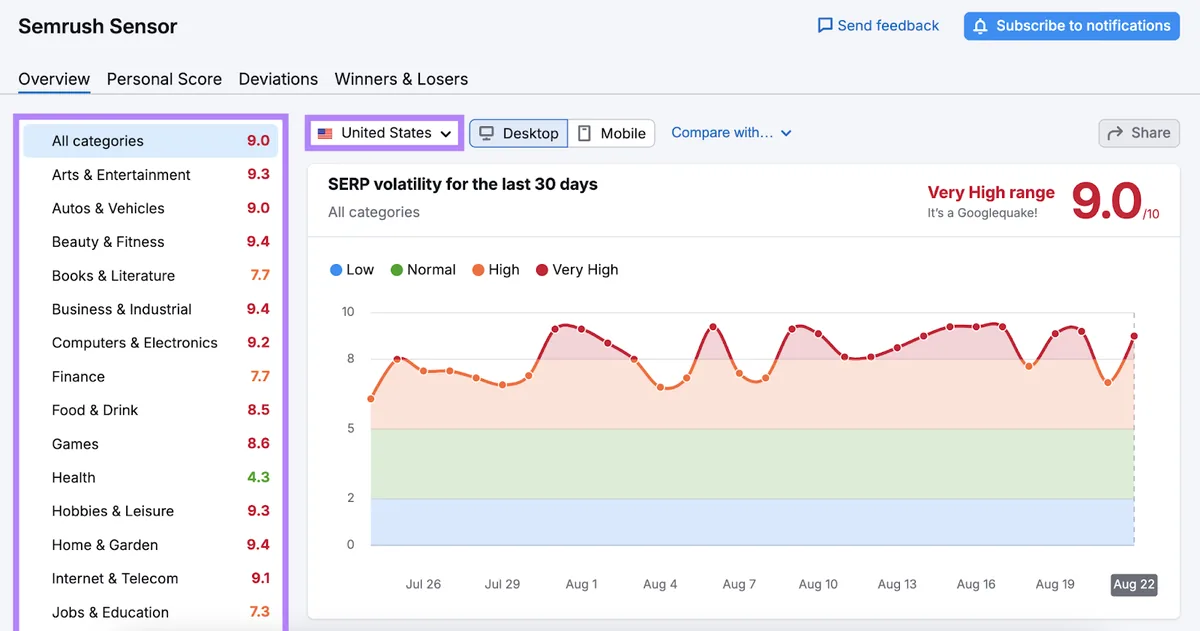Click the Jul 29 axis label

click(x=502, y=584)
